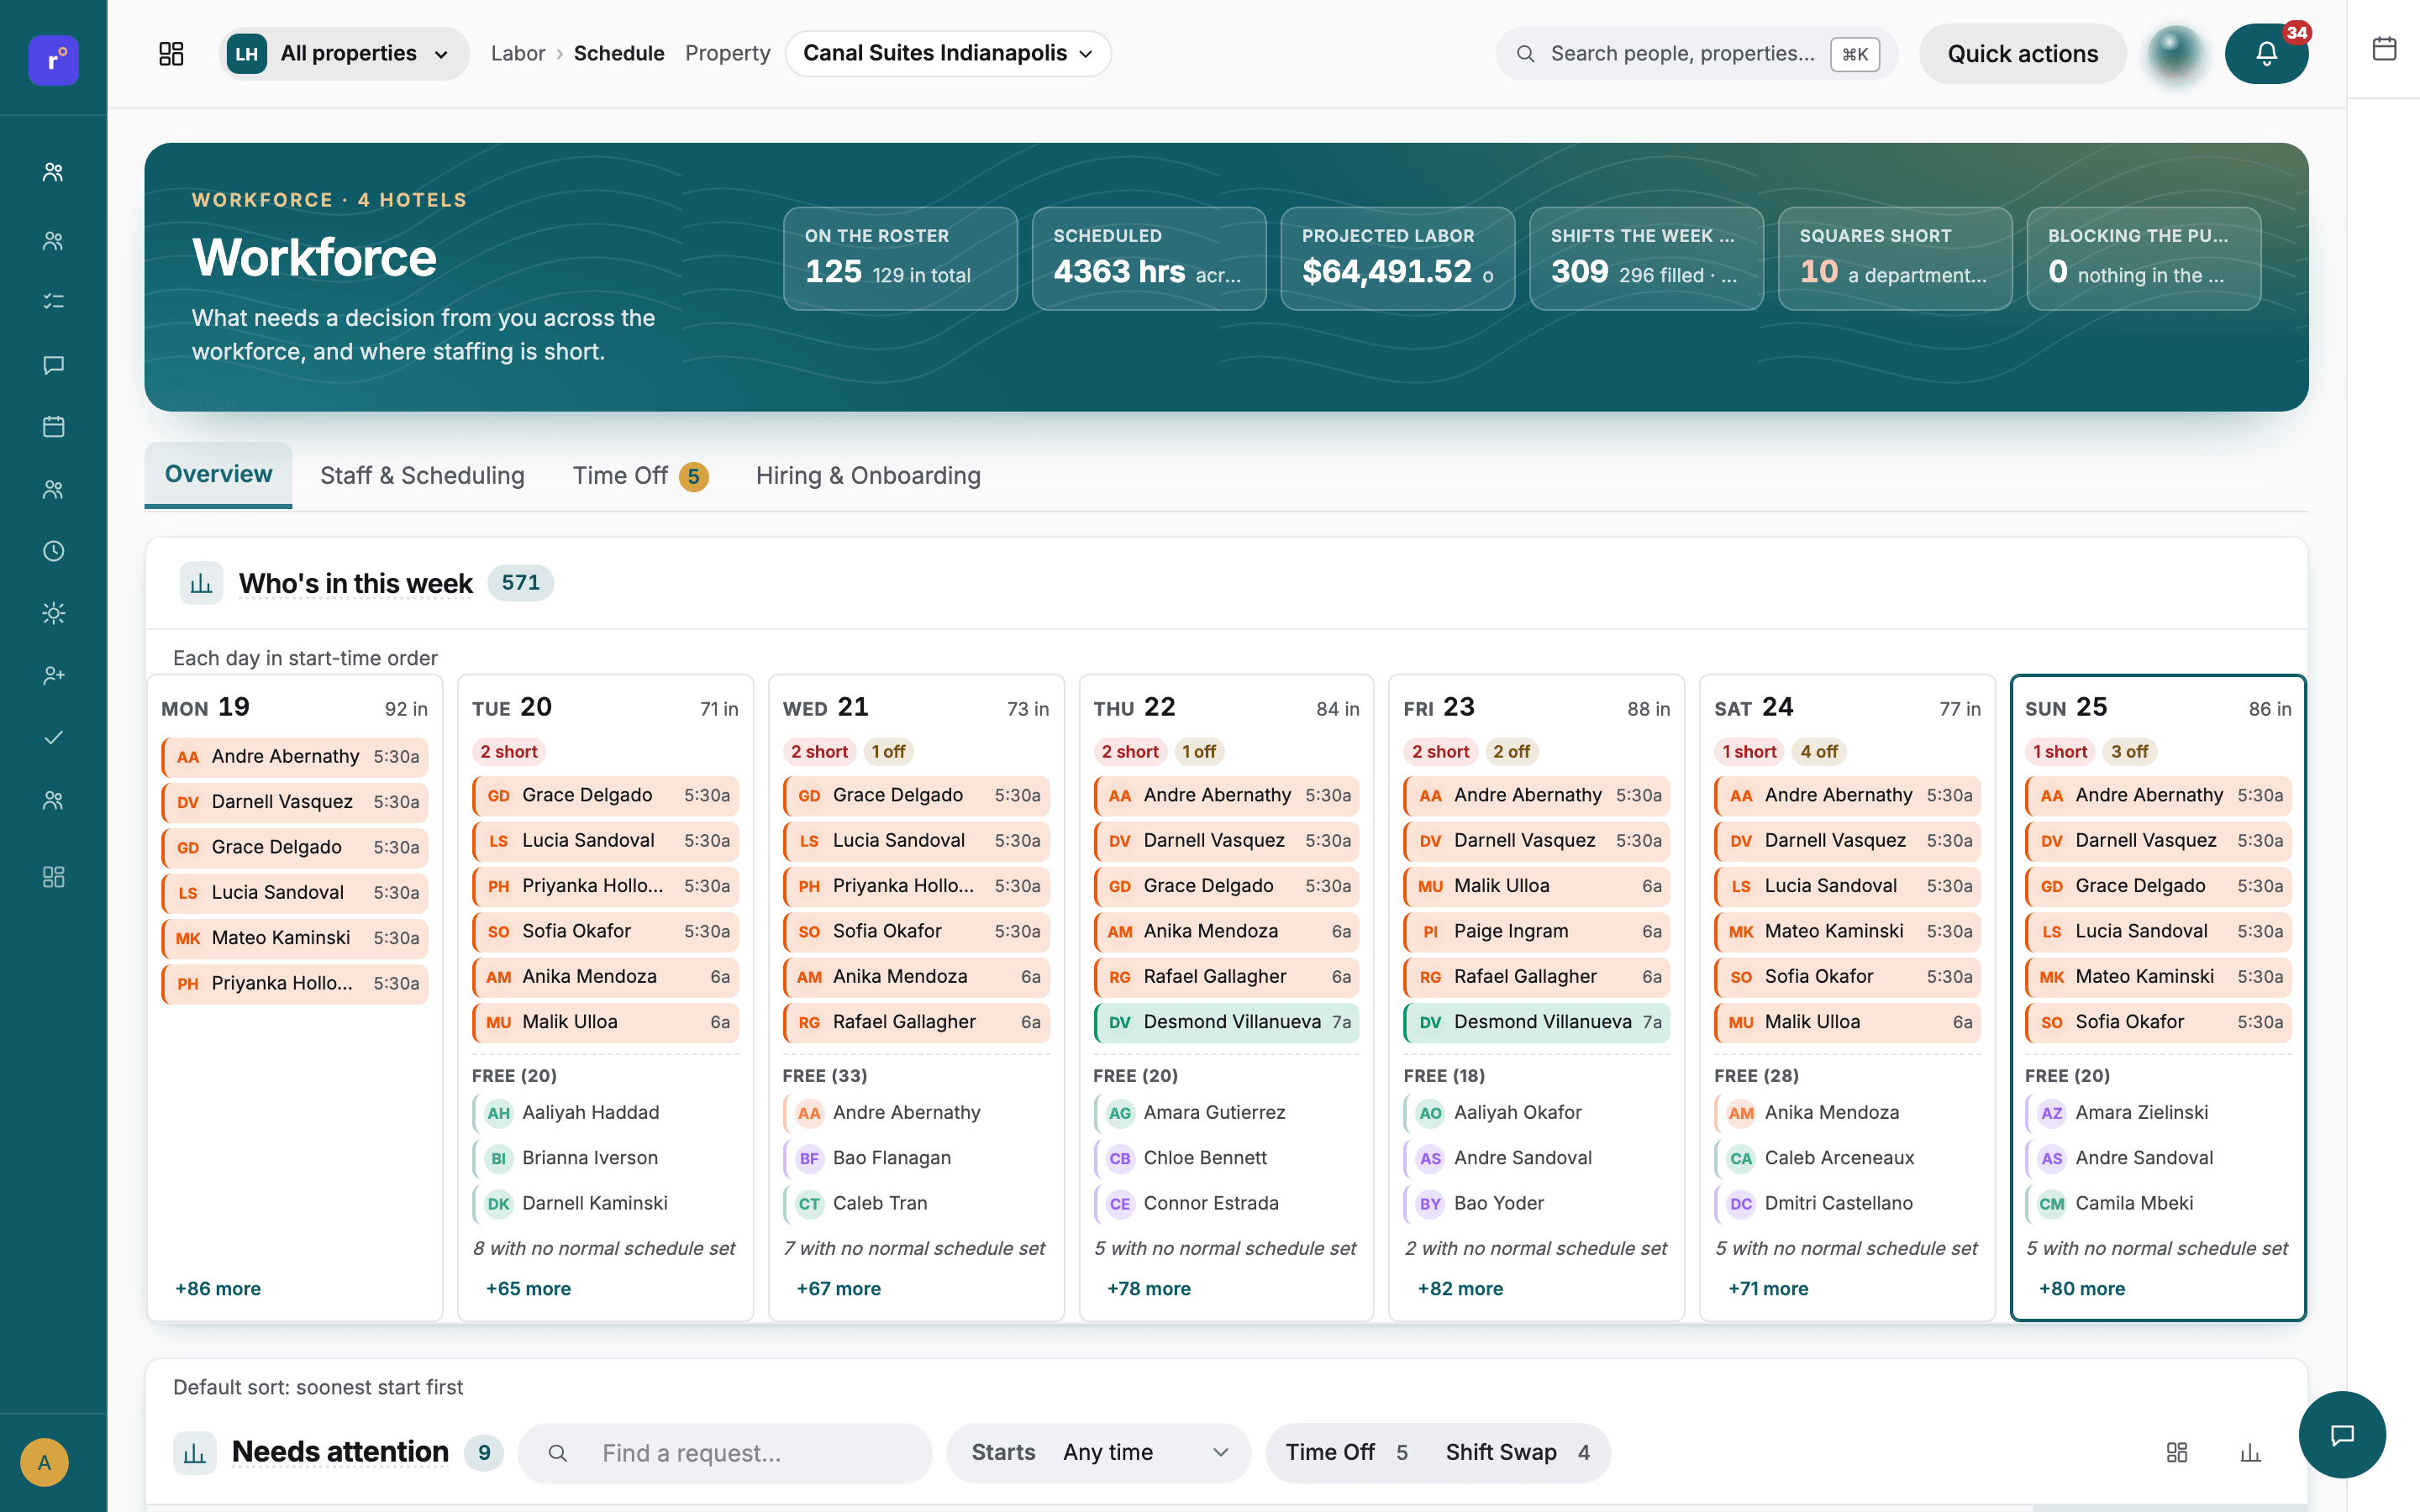The image size is (2420, 1512).
Task: Expand +65 more on Tuesday 20
Action: [x=528, y=1289]
